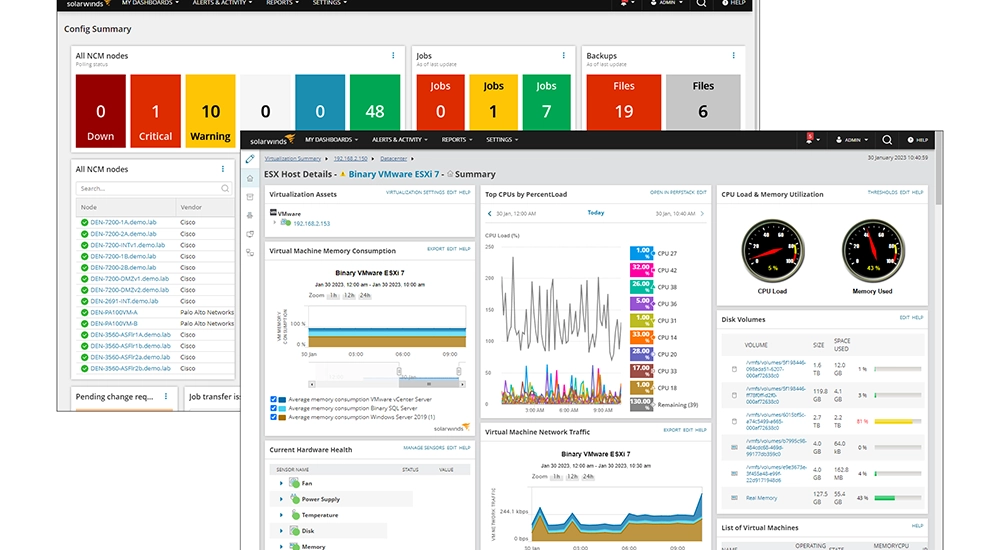The width and height of the screenshot is (1000, 550).
Task: Click the home icon in left sidebar
Action: tap(250, 178)
